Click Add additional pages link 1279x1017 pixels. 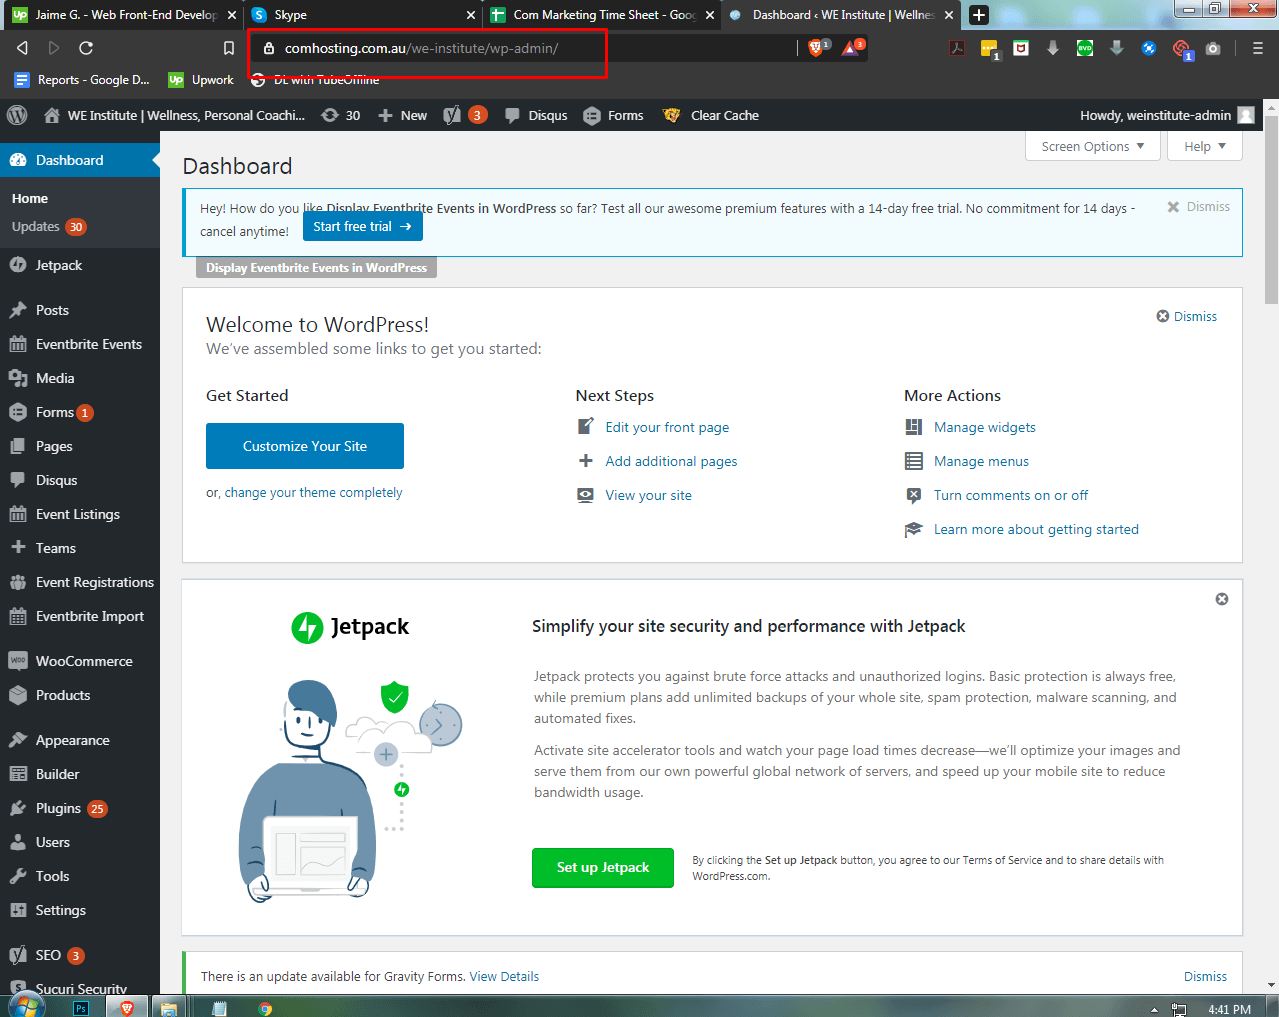pos(671,461)
